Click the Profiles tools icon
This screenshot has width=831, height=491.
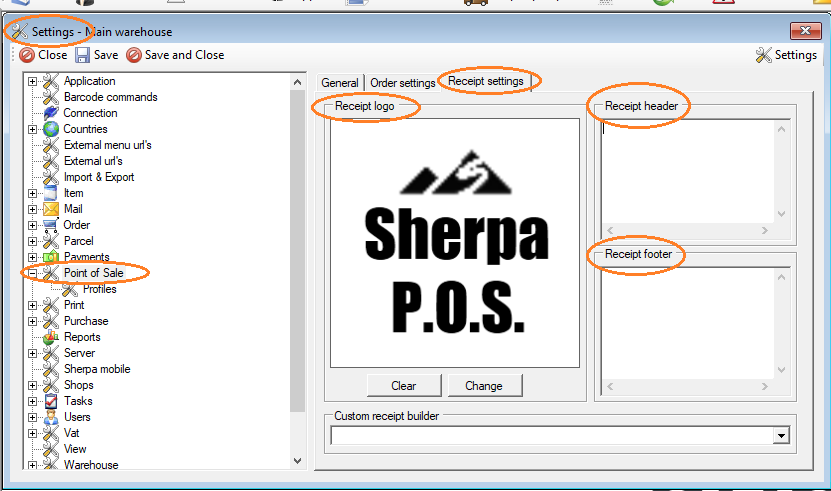[x=69, y=290]
